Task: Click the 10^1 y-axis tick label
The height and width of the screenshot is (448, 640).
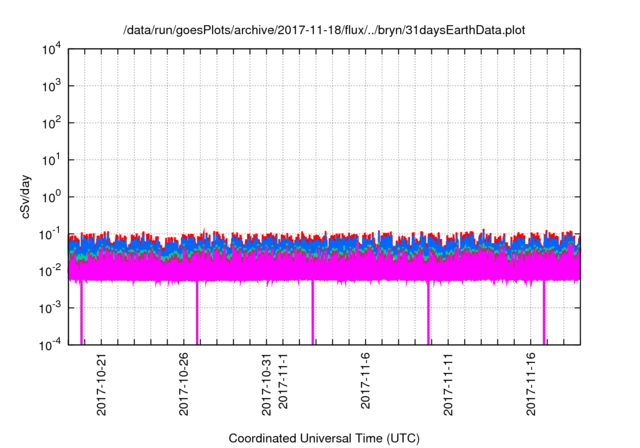Action: coord(51,161)
